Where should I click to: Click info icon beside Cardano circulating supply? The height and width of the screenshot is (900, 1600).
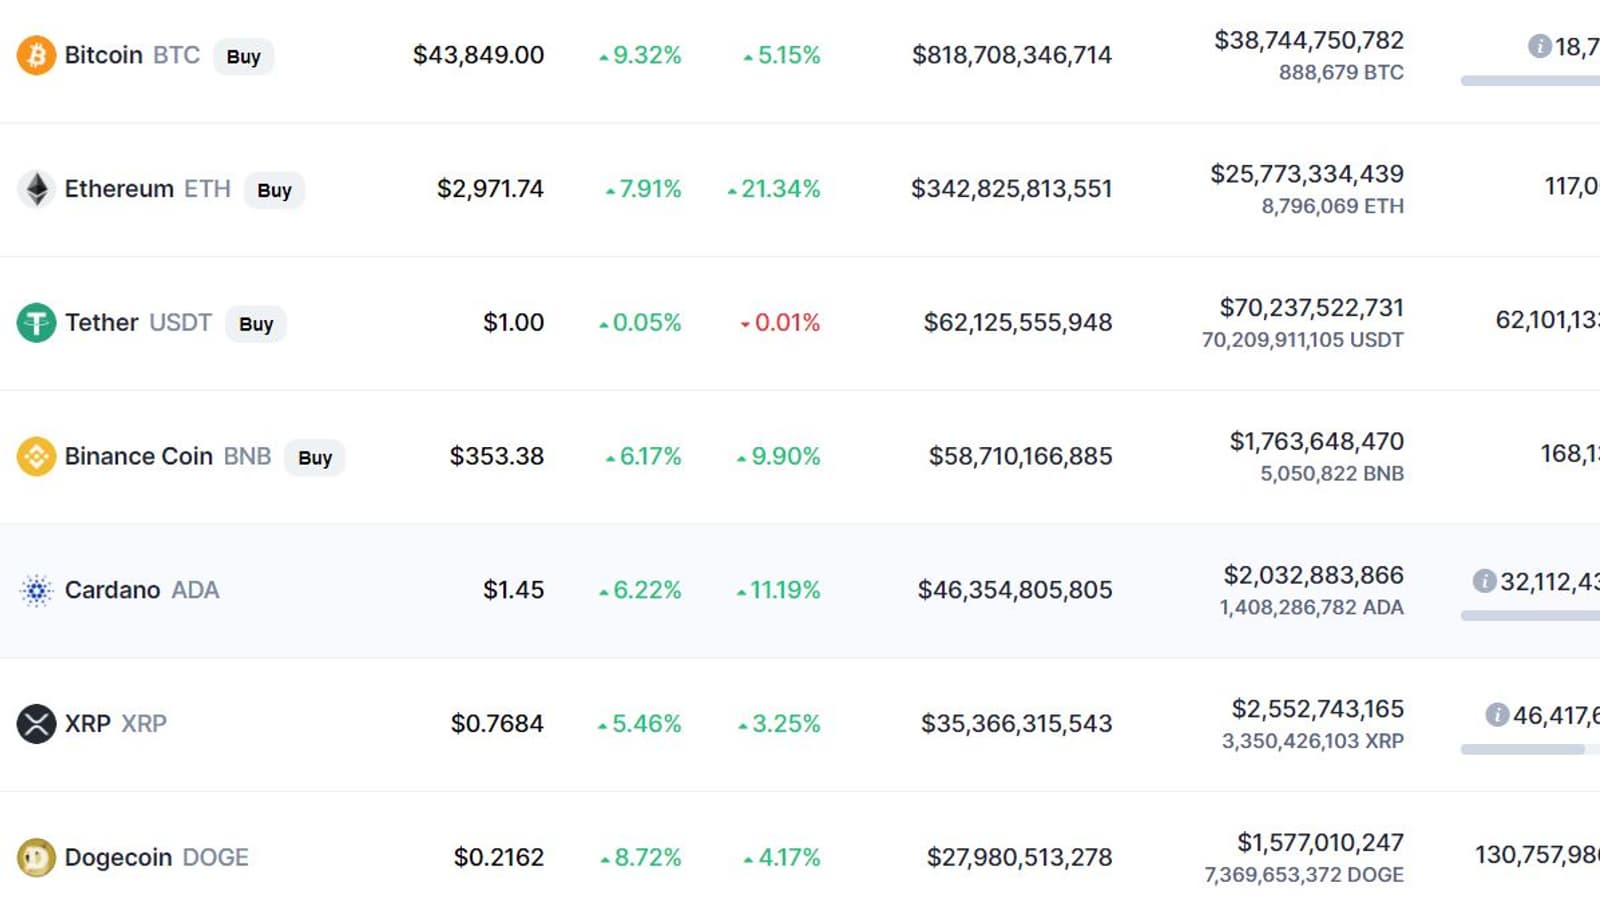[1484, 581]
